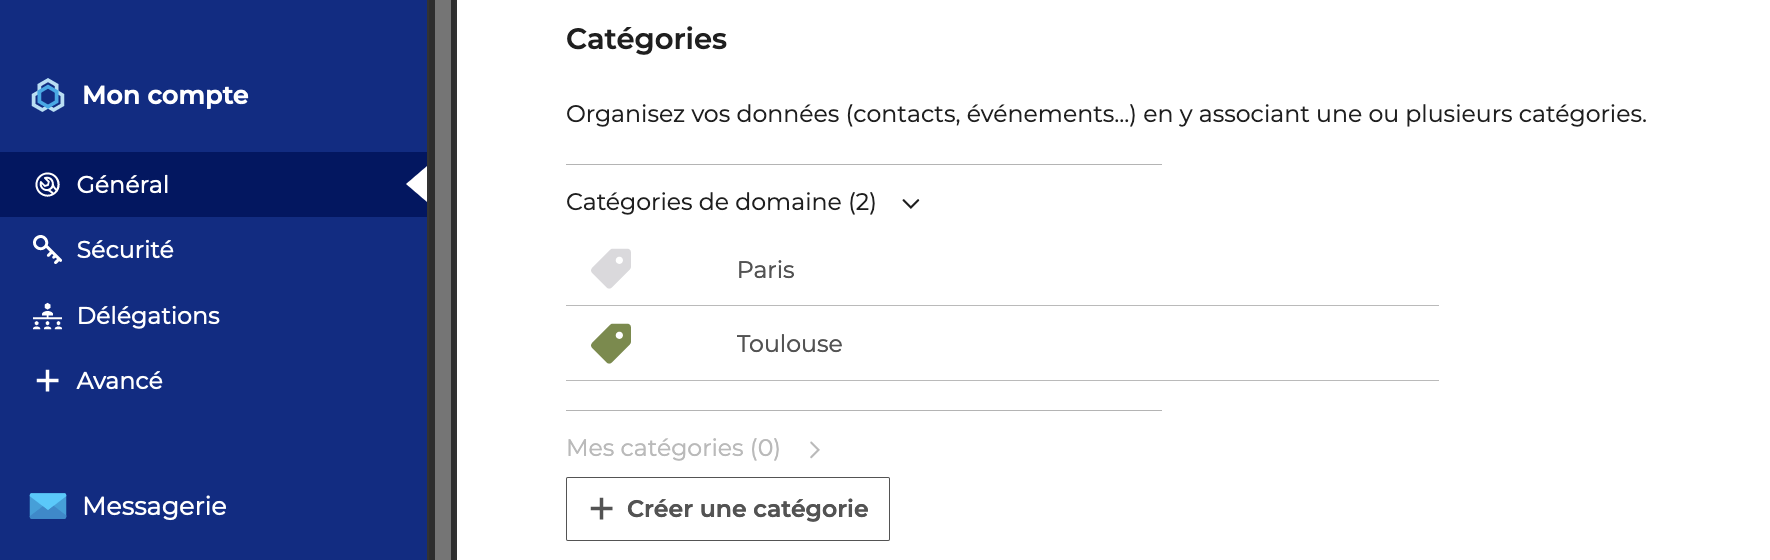This screenshot has width=1770, height=560.
Task: Toggle the Catégories de domaine (2) header
Action: tap(743, 202)
